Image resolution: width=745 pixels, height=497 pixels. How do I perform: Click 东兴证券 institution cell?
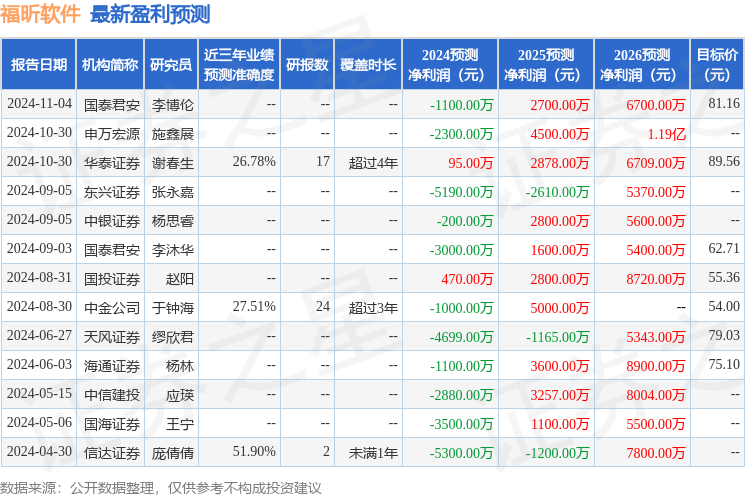tap(112, 192)
